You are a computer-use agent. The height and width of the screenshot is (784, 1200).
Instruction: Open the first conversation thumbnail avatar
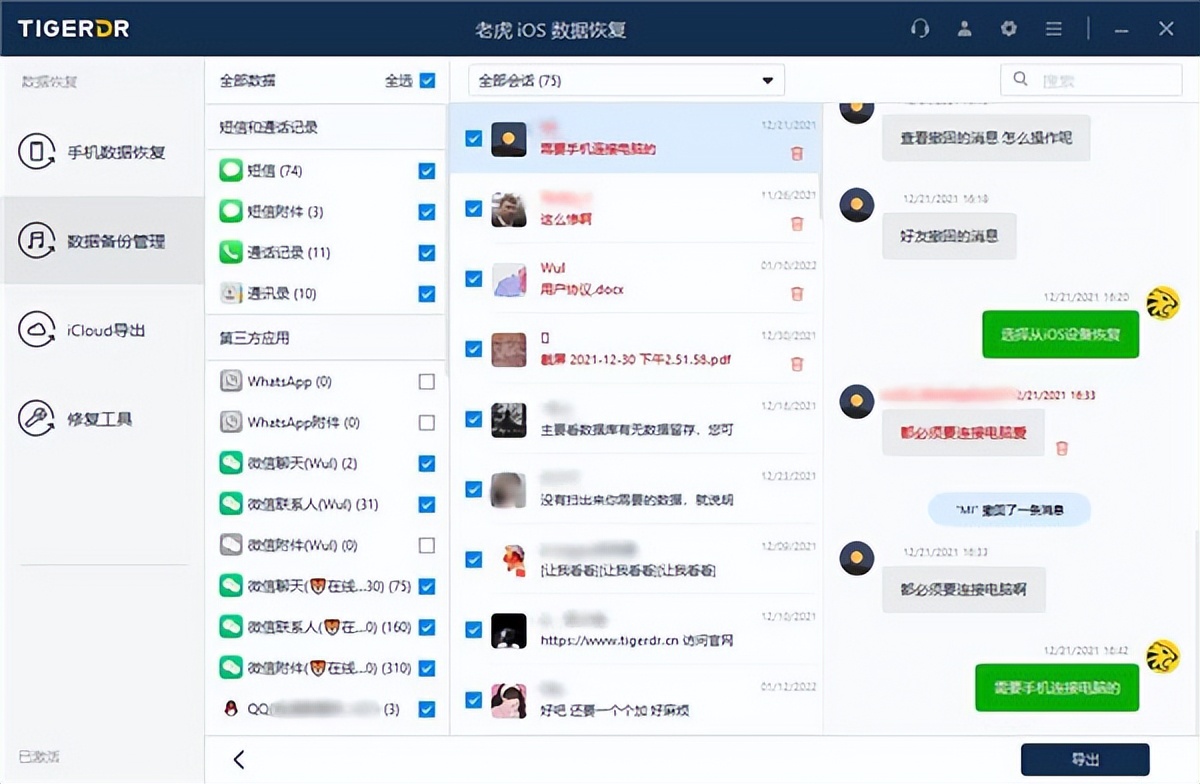(509, 139)
